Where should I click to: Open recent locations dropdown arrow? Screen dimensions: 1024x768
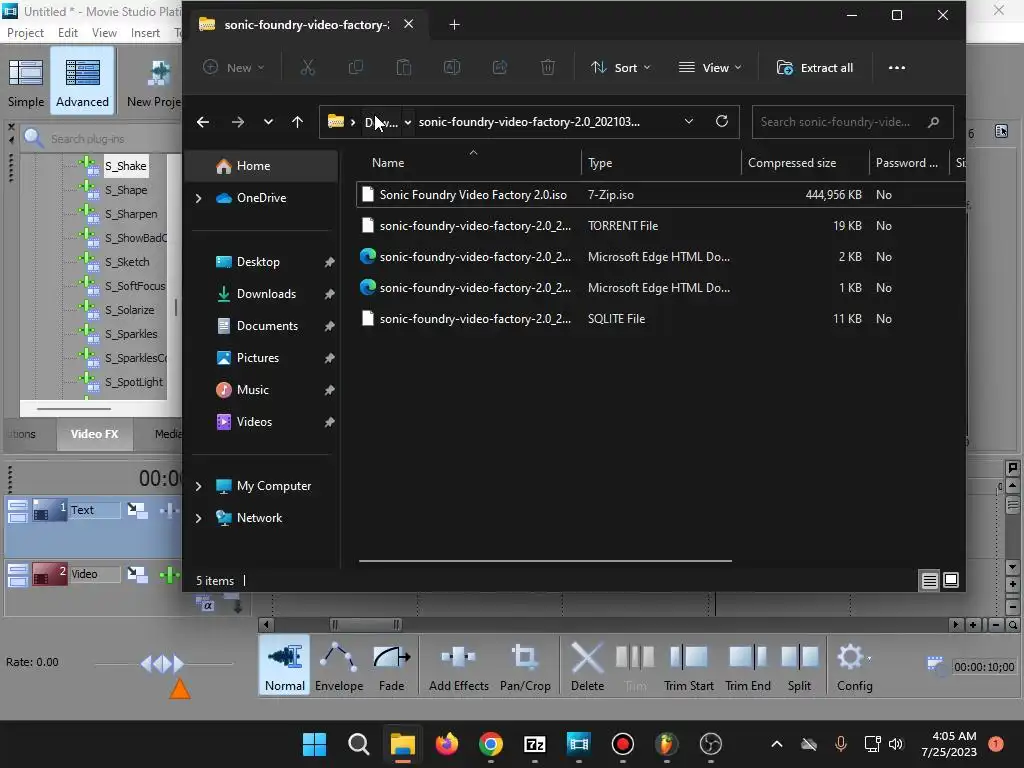[x=268, y=122]
